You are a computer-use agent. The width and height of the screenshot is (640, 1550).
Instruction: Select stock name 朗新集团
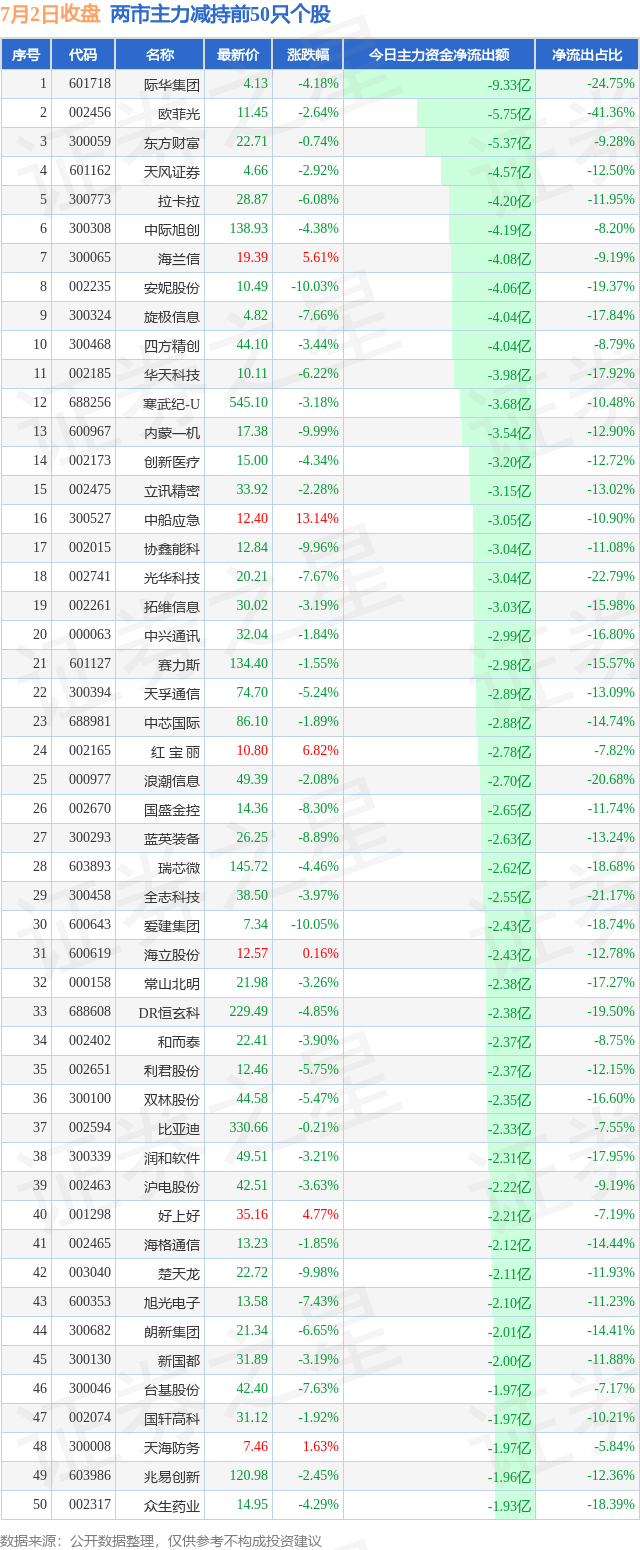click(172, 1331)
